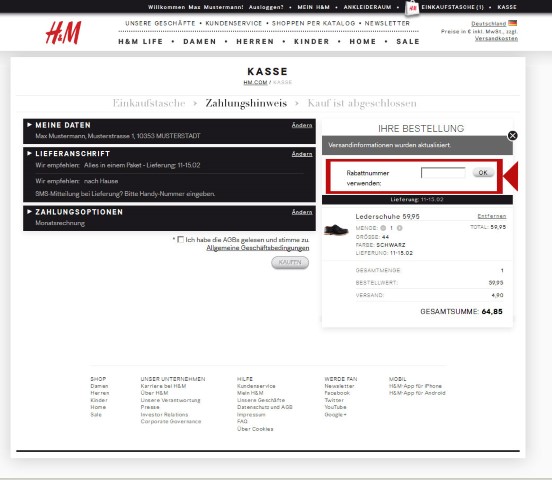Click Gesamtsumme value 64,85
The height and width of the screenshot is (480, 552).
[x=492, y=312]
